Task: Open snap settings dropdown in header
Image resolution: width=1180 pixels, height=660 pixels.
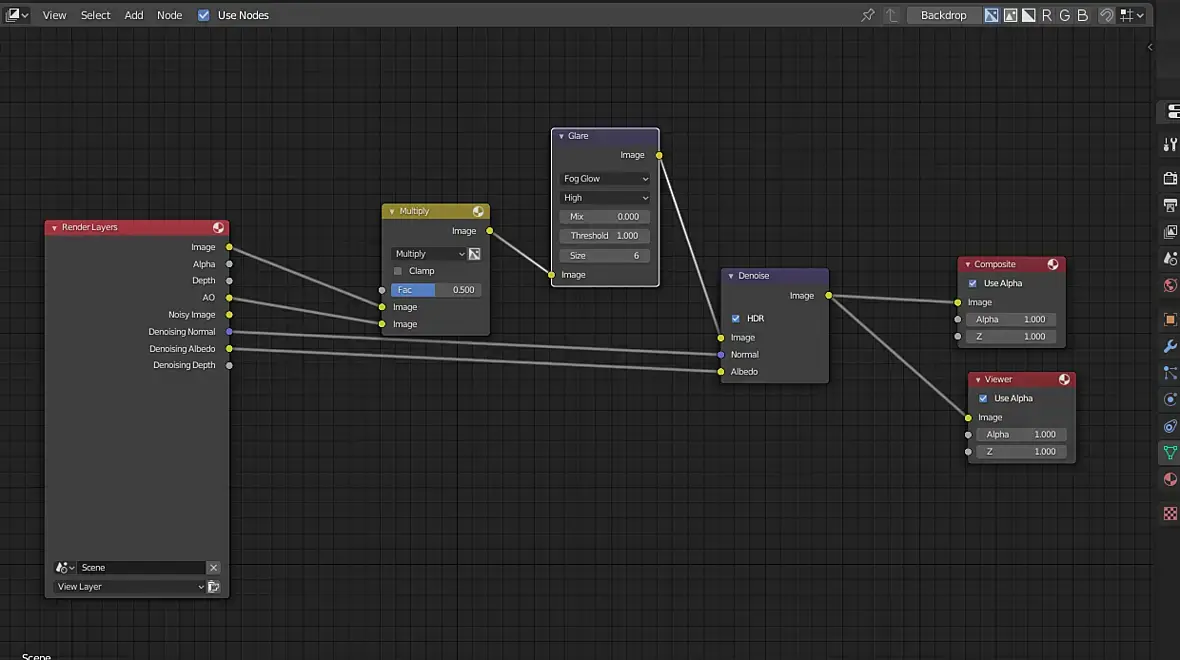Action: (1132, 15)
